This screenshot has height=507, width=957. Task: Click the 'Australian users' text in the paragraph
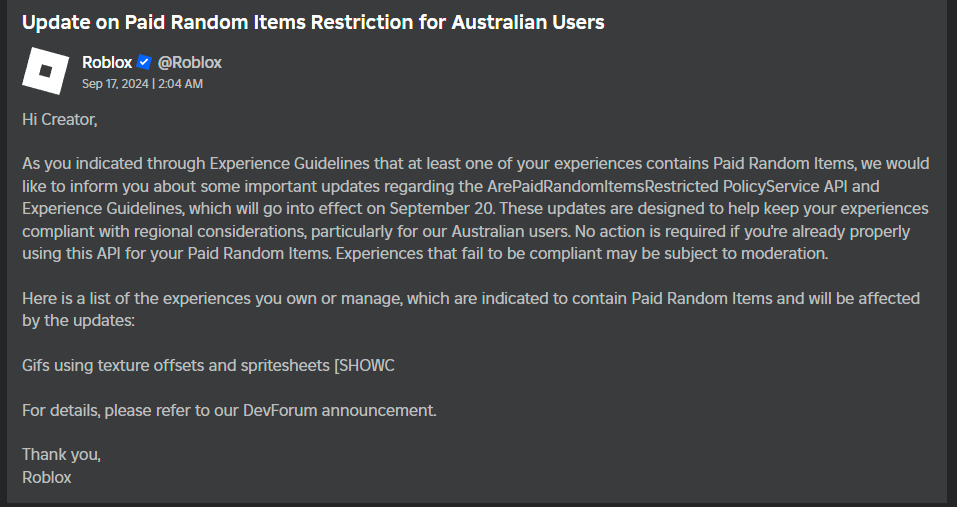(x=511, y=231)
